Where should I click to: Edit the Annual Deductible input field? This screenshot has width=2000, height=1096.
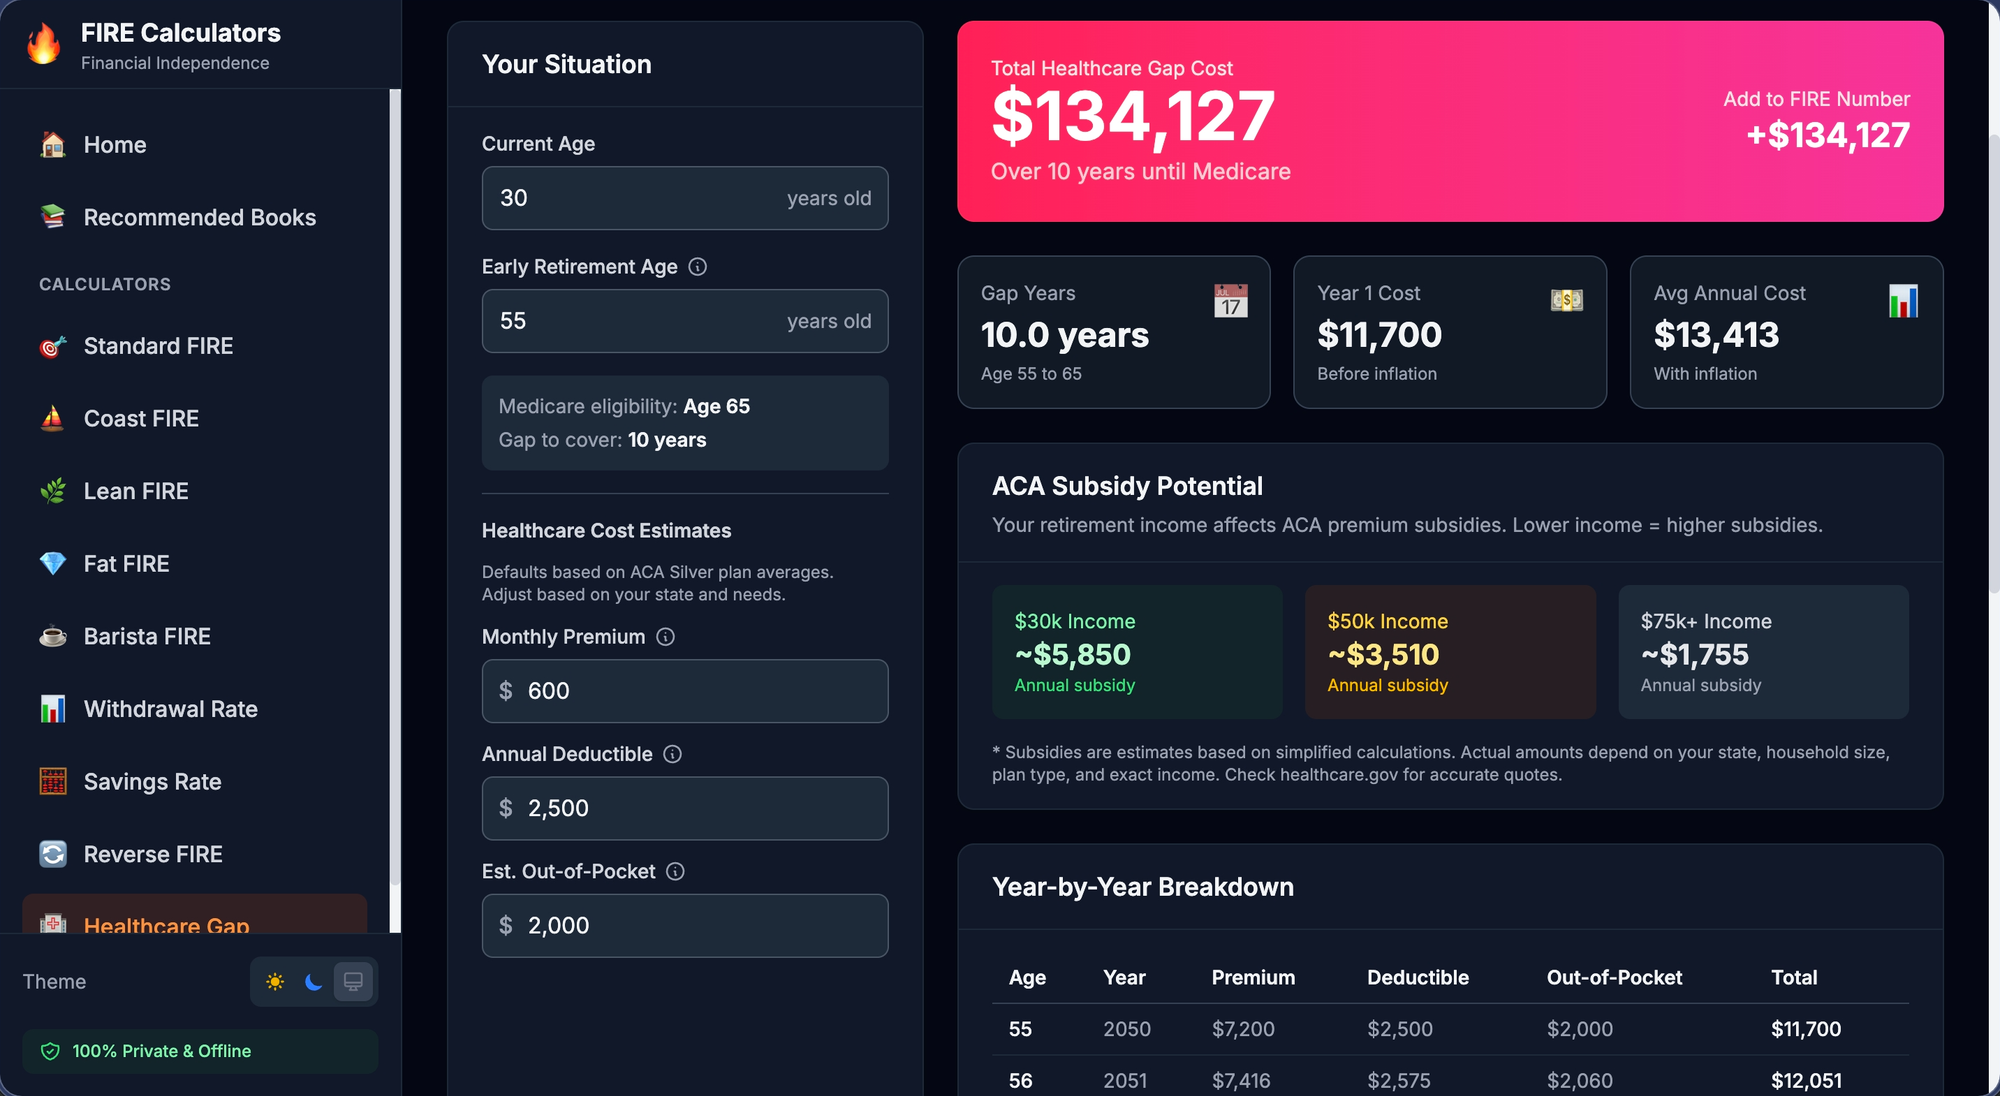tap(685, 808)
